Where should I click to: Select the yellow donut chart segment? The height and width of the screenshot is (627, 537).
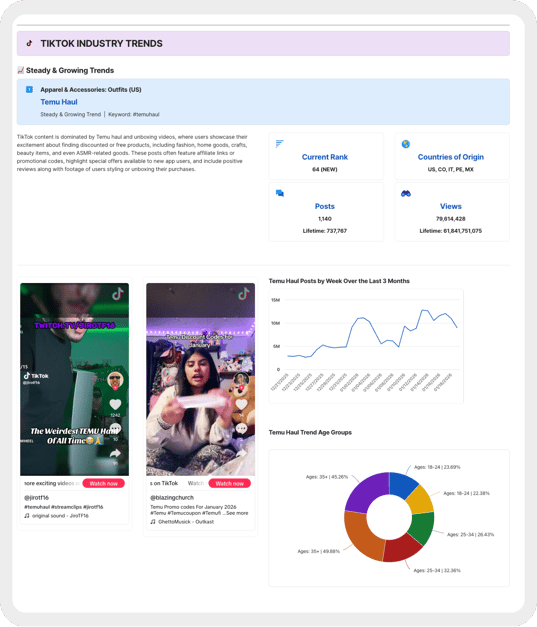(421, 501)
